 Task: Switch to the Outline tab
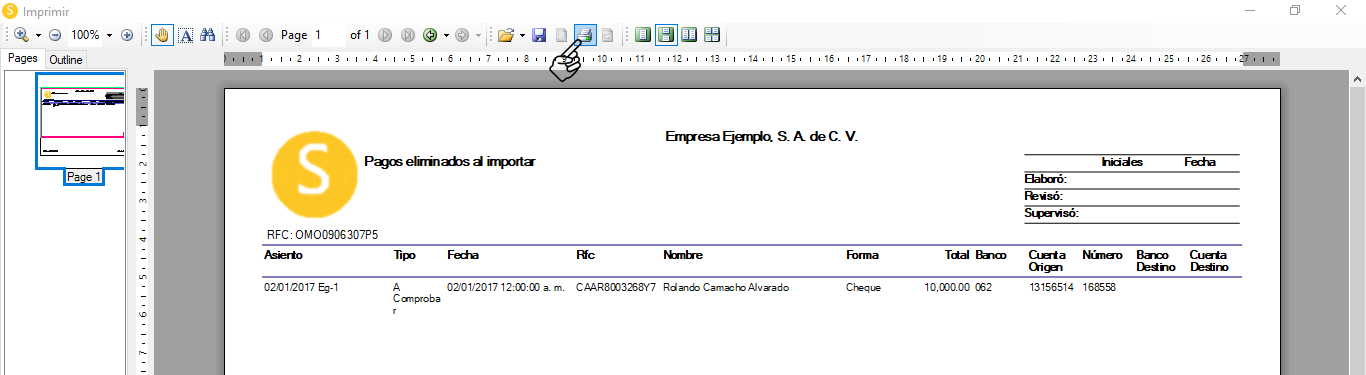pyautogui.click(x=67, y=60)
